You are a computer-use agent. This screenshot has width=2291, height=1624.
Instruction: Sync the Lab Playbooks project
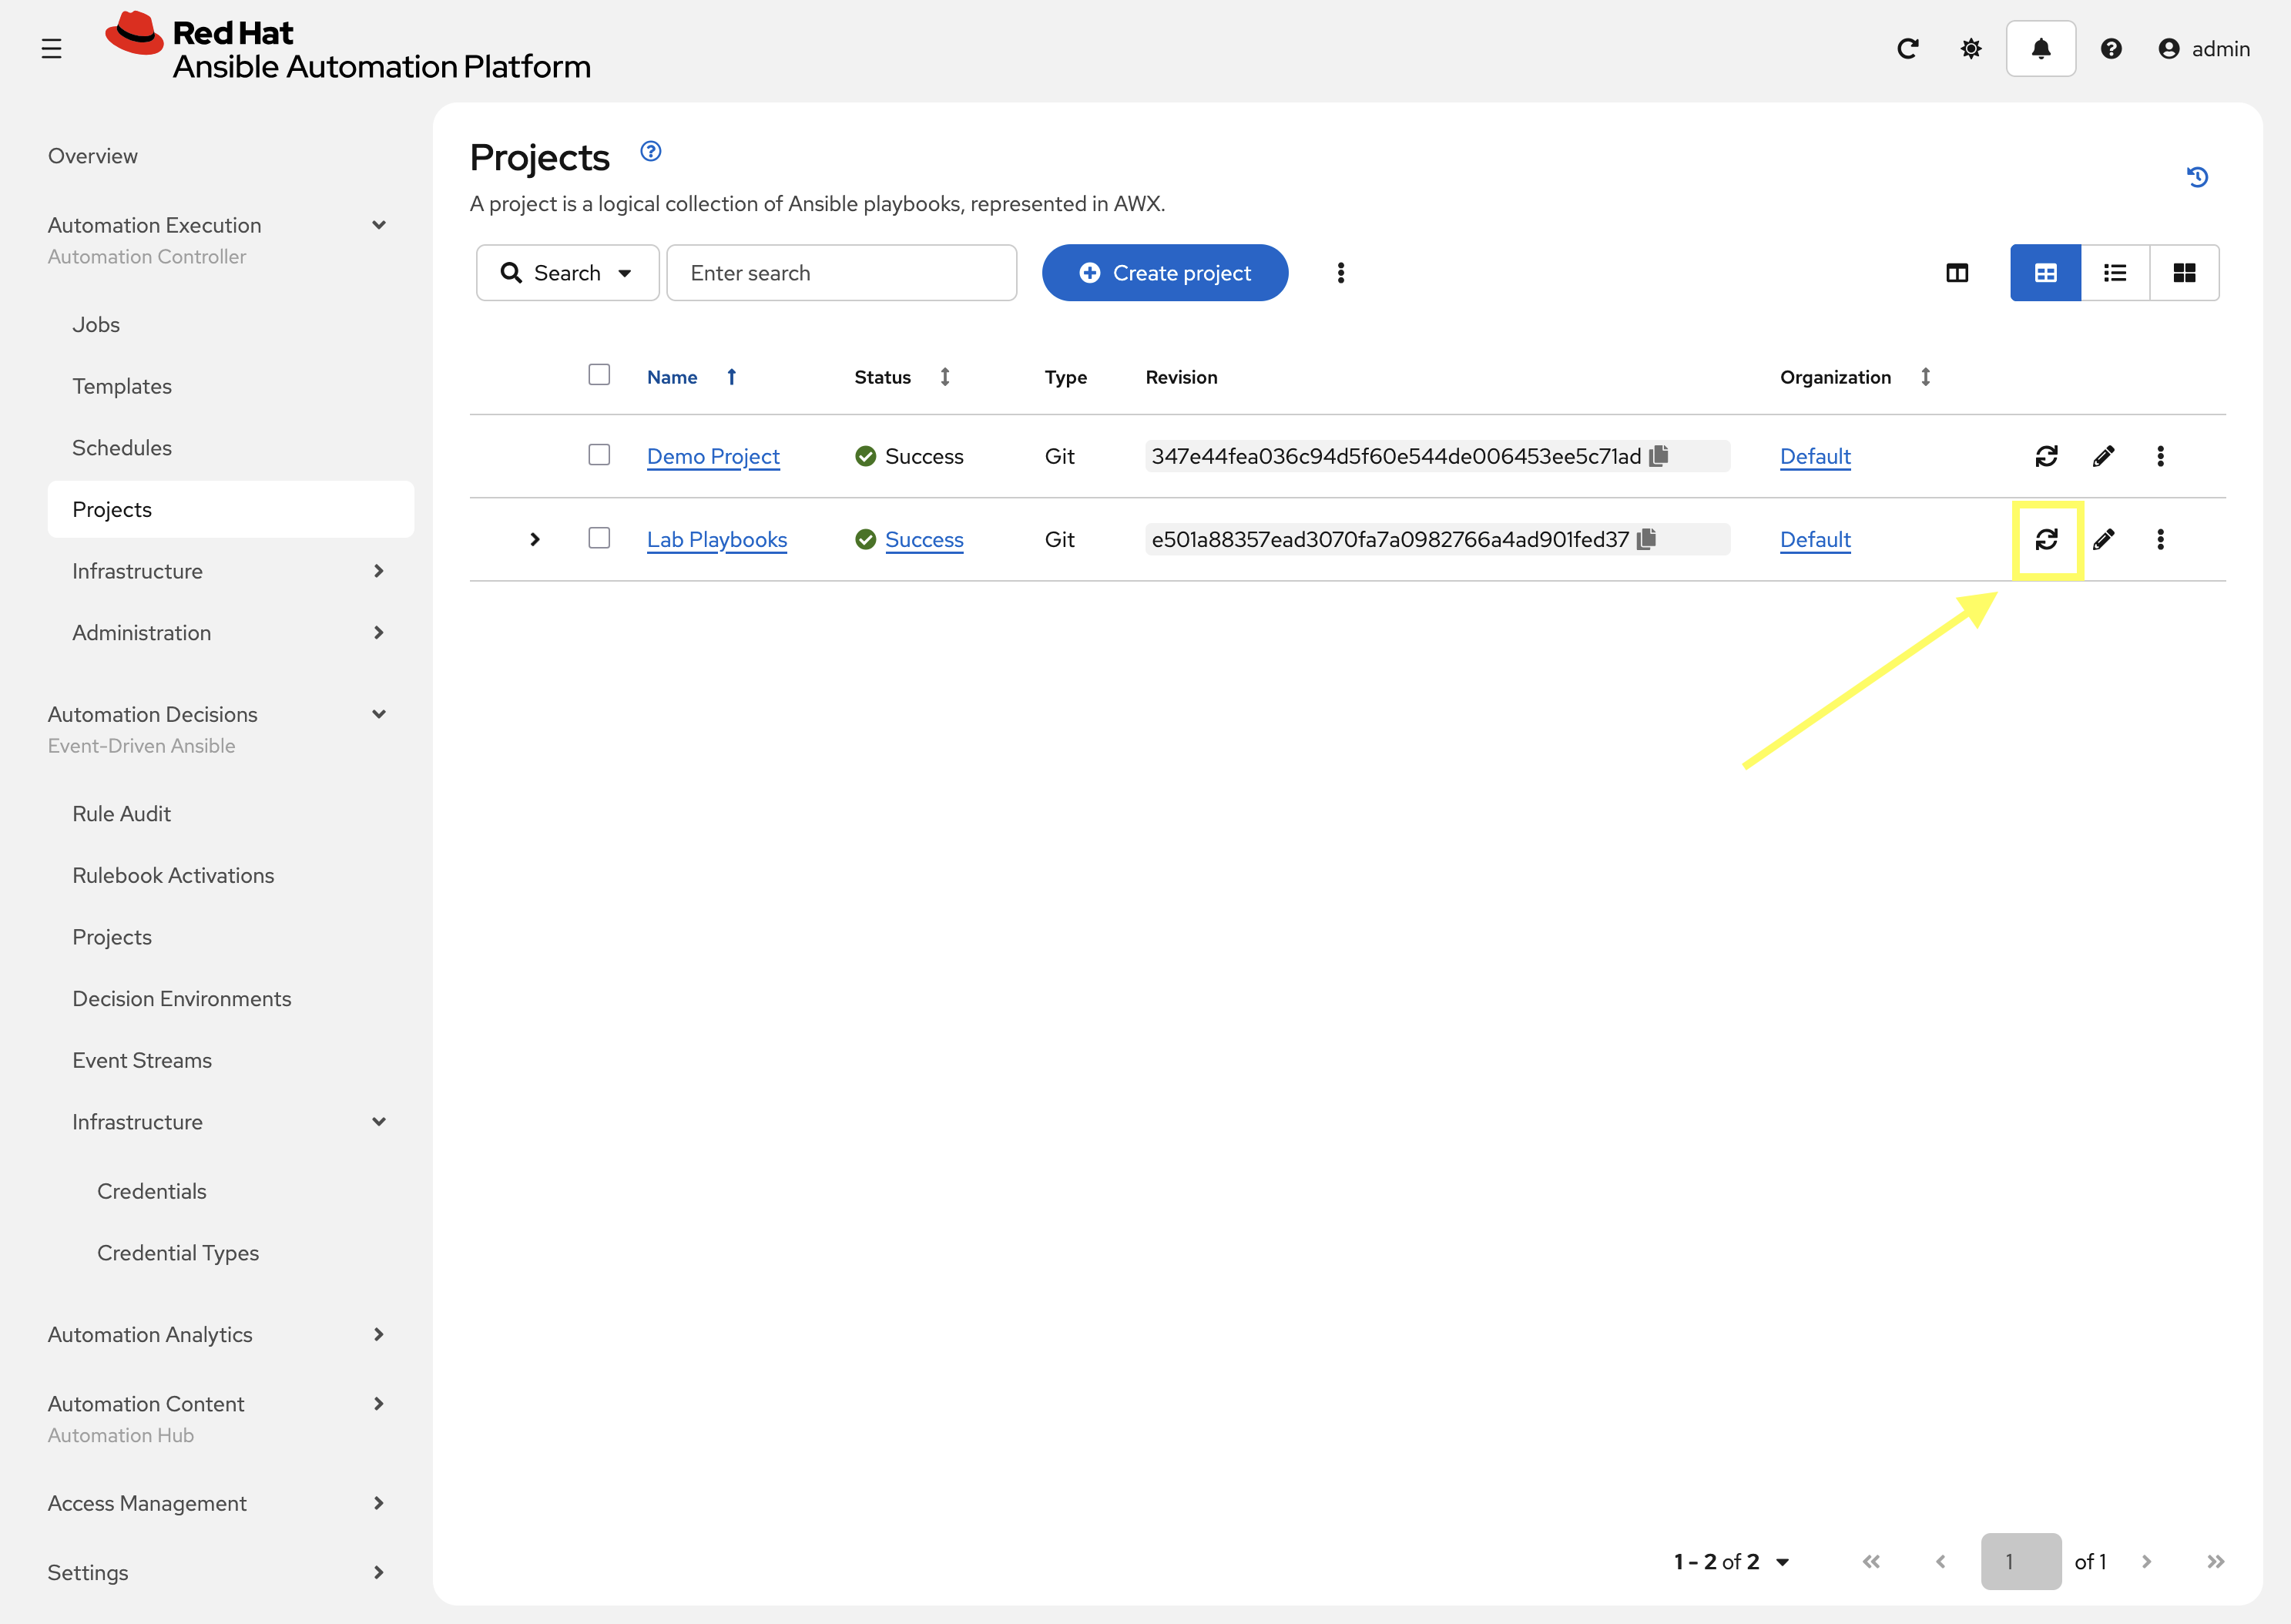coord(2046,540)
